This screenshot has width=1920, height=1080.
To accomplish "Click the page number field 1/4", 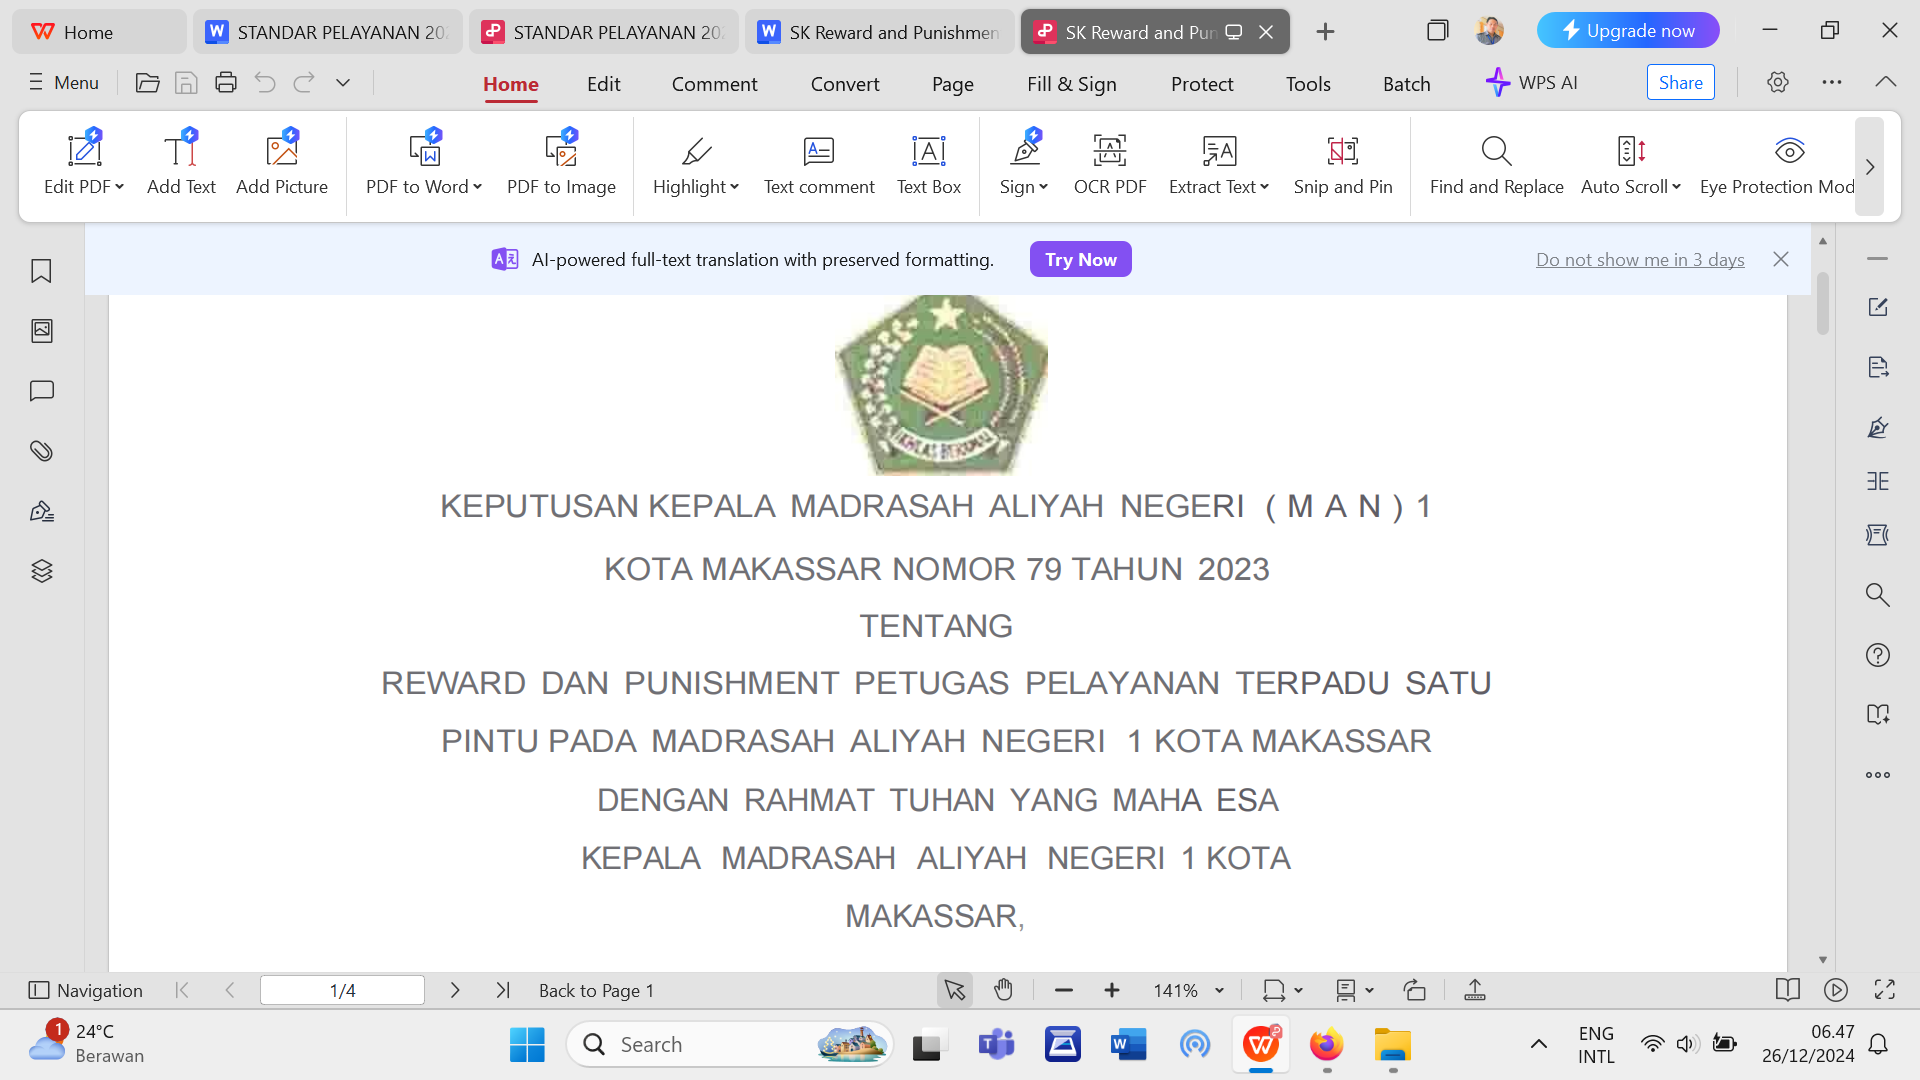I will click(x=342, y=990).
